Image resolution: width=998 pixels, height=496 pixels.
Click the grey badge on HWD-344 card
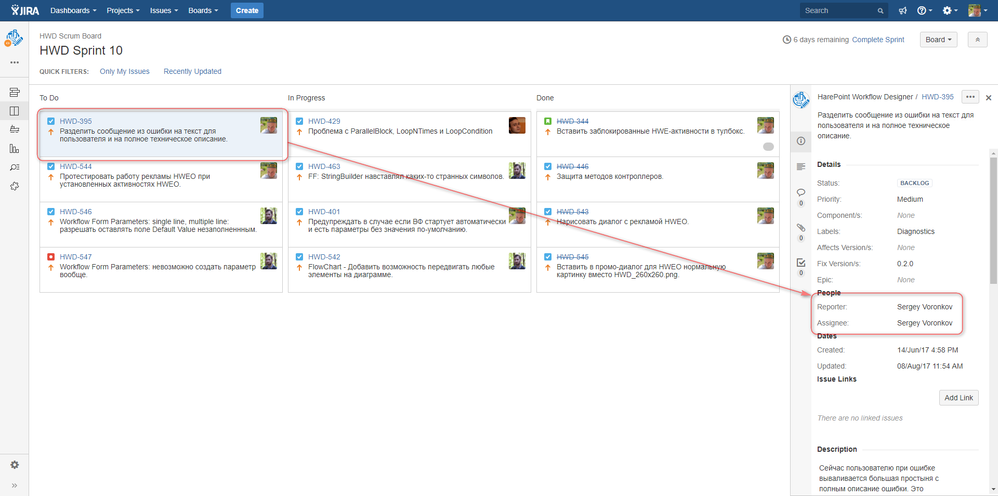[768, 146]
